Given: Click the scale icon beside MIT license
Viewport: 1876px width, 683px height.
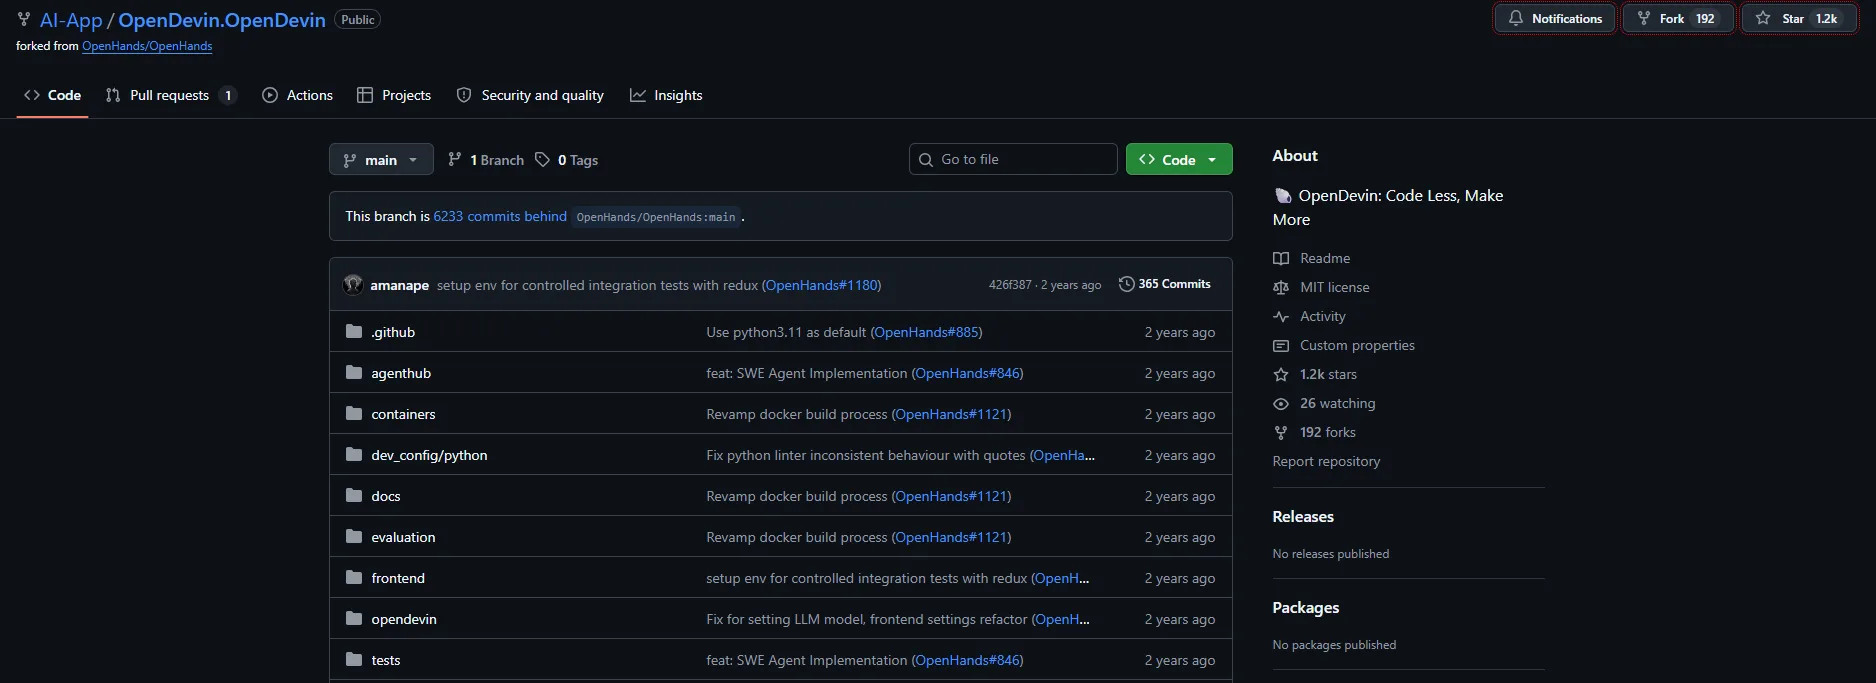Looking at the screenshot, I should click(x=1281, y=287).
